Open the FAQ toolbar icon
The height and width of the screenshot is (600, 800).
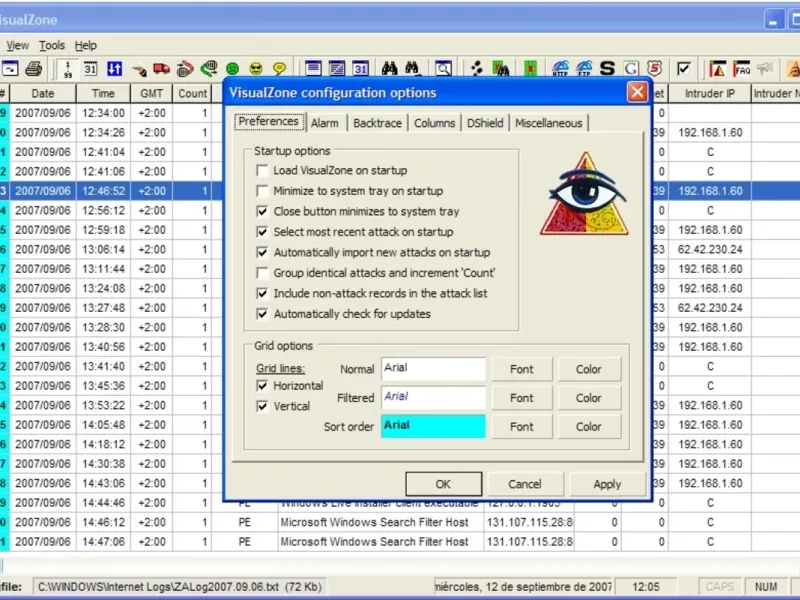[741, 68]
